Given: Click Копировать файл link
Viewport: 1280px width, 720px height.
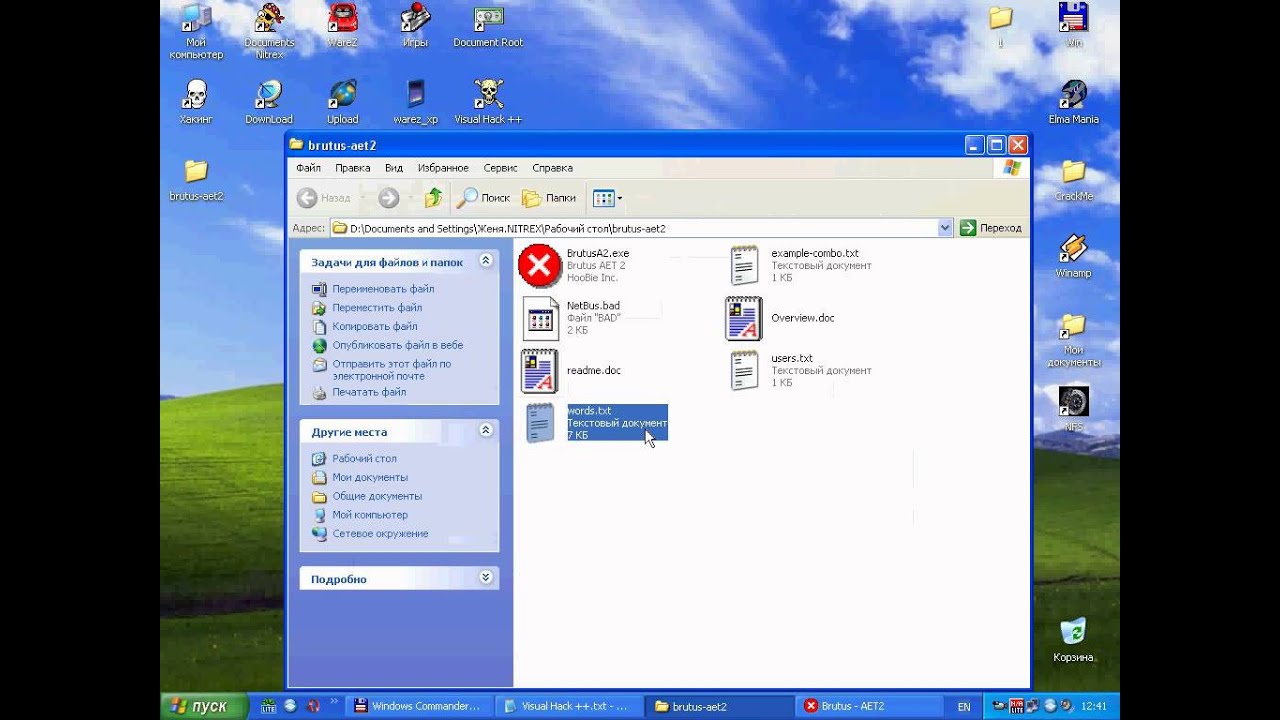Looking at the screenshot, I should pos(375,326).
